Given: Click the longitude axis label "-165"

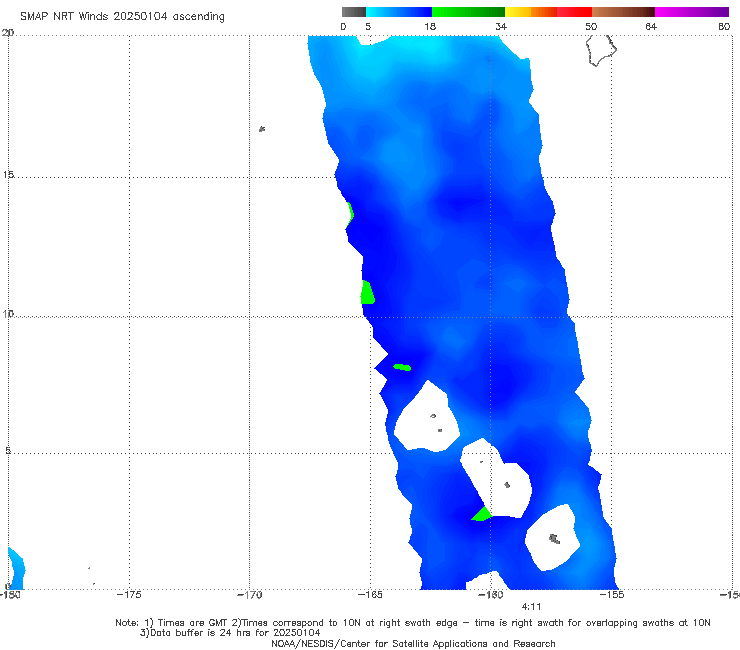Looking at the screenshot, I should pyautogui.click(x=370, y=595).
